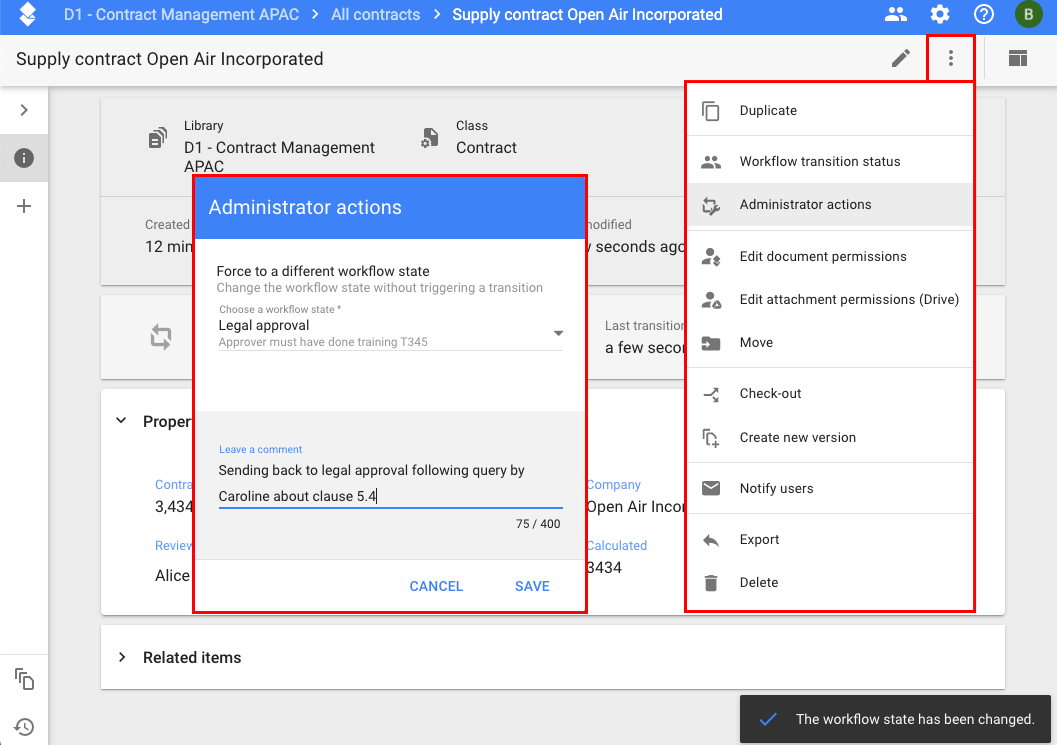The image size is (1057, 745).
Task: Click the SAVE button in dialog
Action: (532, 586)
